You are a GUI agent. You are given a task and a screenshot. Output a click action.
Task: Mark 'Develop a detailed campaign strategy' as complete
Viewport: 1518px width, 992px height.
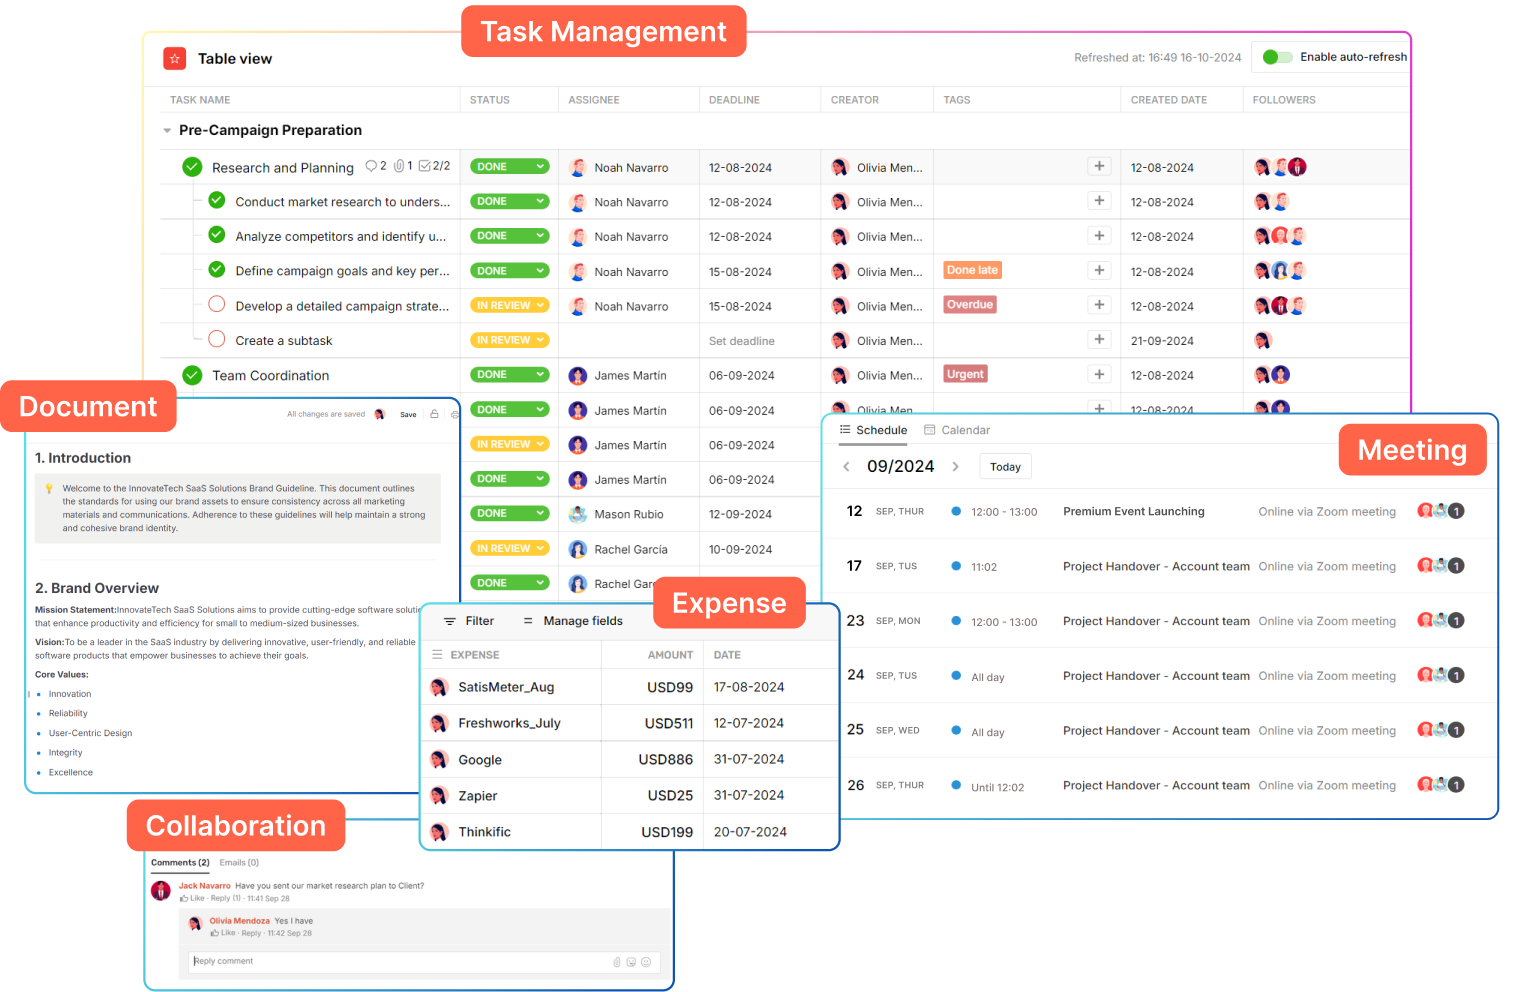217,305
